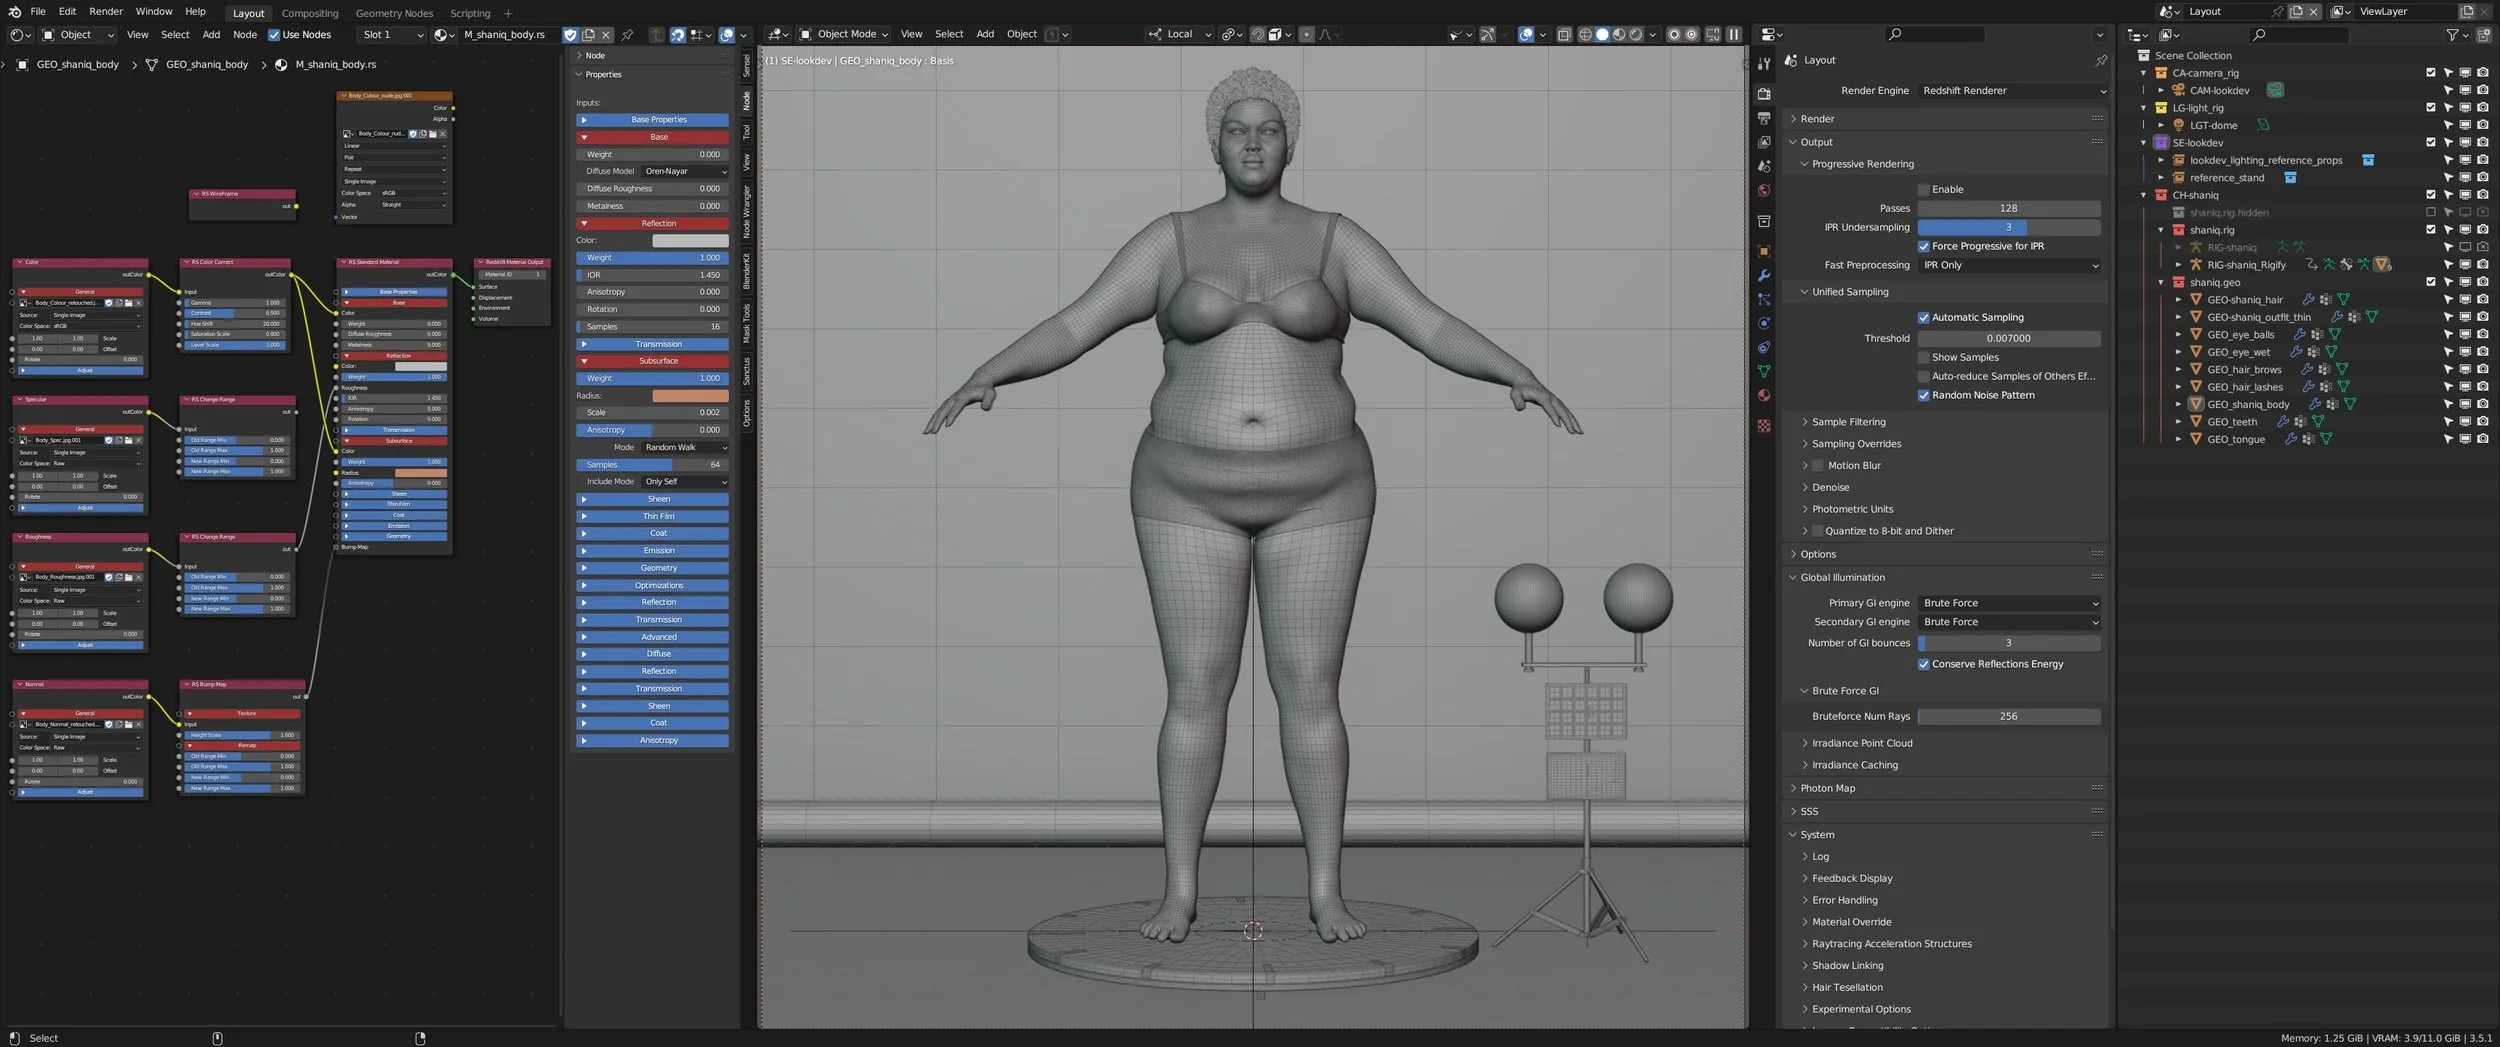Toggle Use Nodes checkbox

[274, 34]
